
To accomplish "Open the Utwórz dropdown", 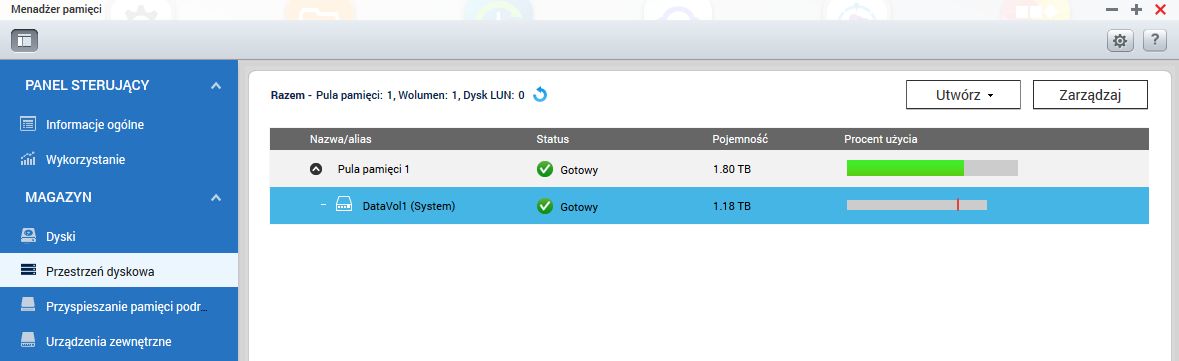I will pyautogui.click(x=963, y=95).
